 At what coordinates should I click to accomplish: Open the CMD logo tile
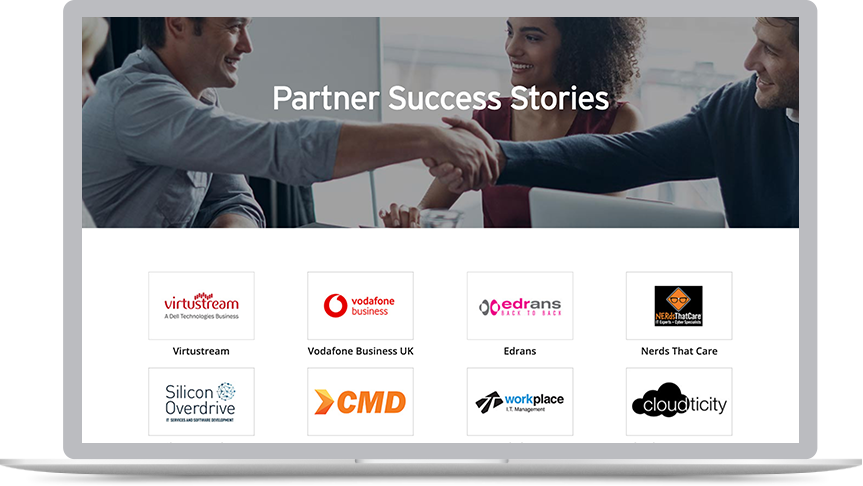click(360, 402)
